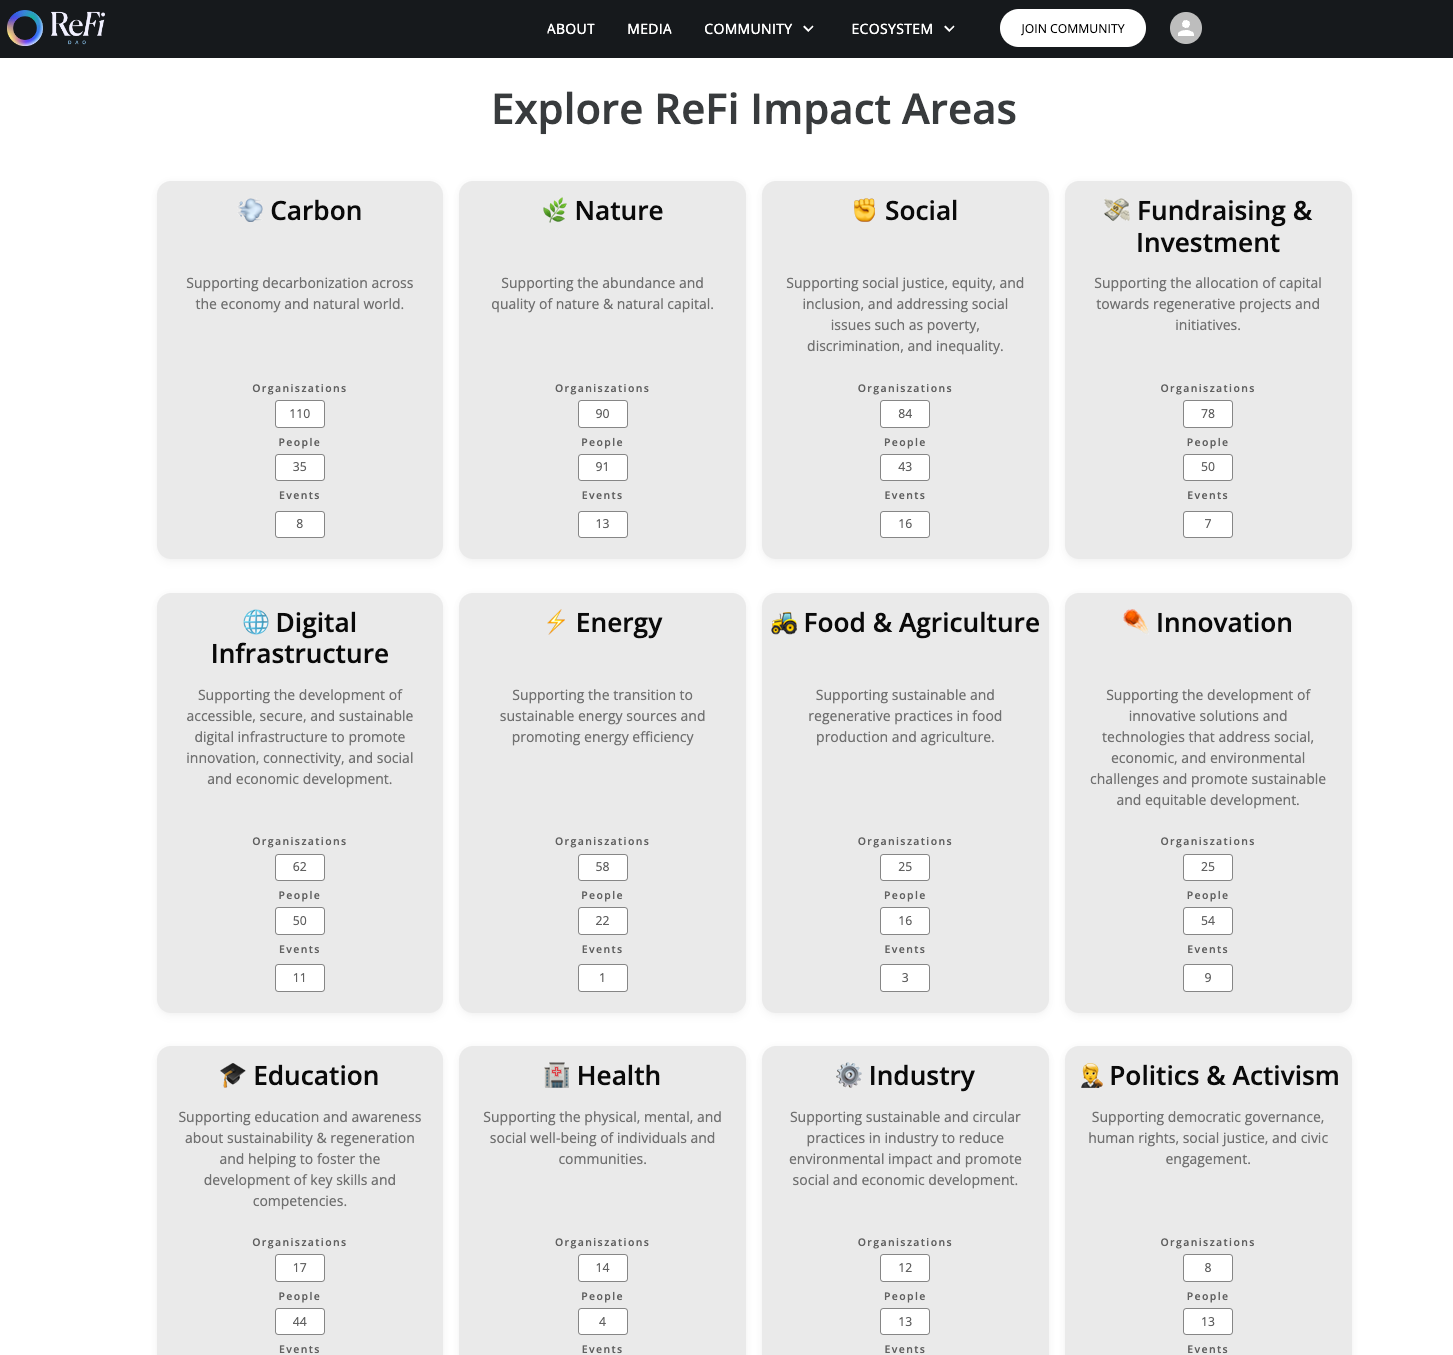Click Health people count 4

603,1322
